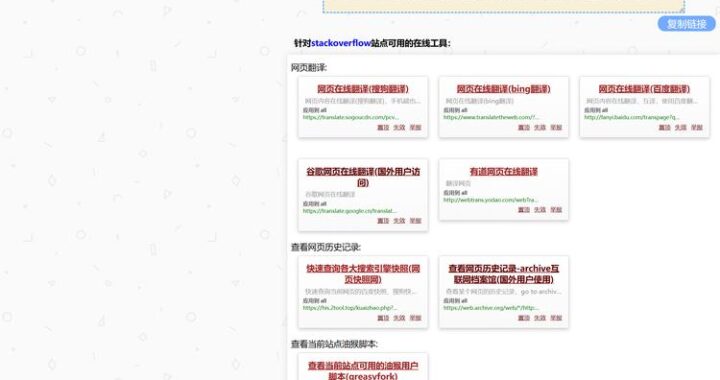Click the translate.sogoucdn.com URL text
This screenshot has height=380, width=720.
click(x=351, y=117)
